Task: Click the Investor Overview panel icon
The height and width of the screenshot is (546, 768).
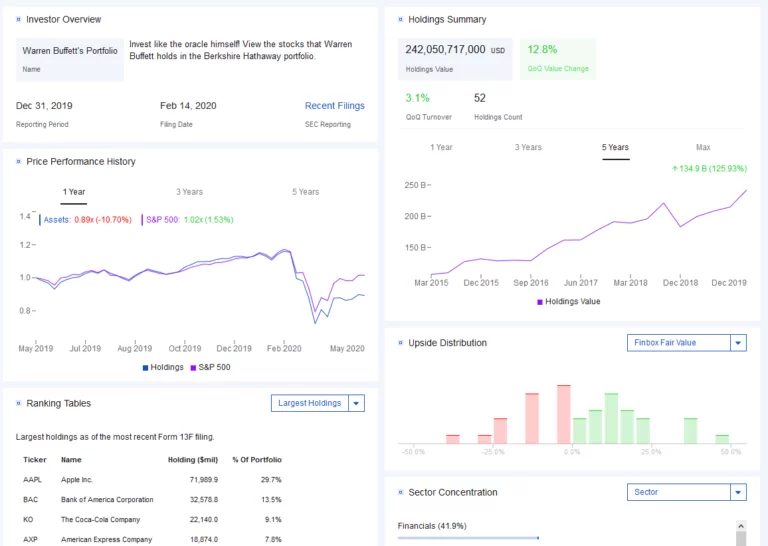Action: coord(19,19)
